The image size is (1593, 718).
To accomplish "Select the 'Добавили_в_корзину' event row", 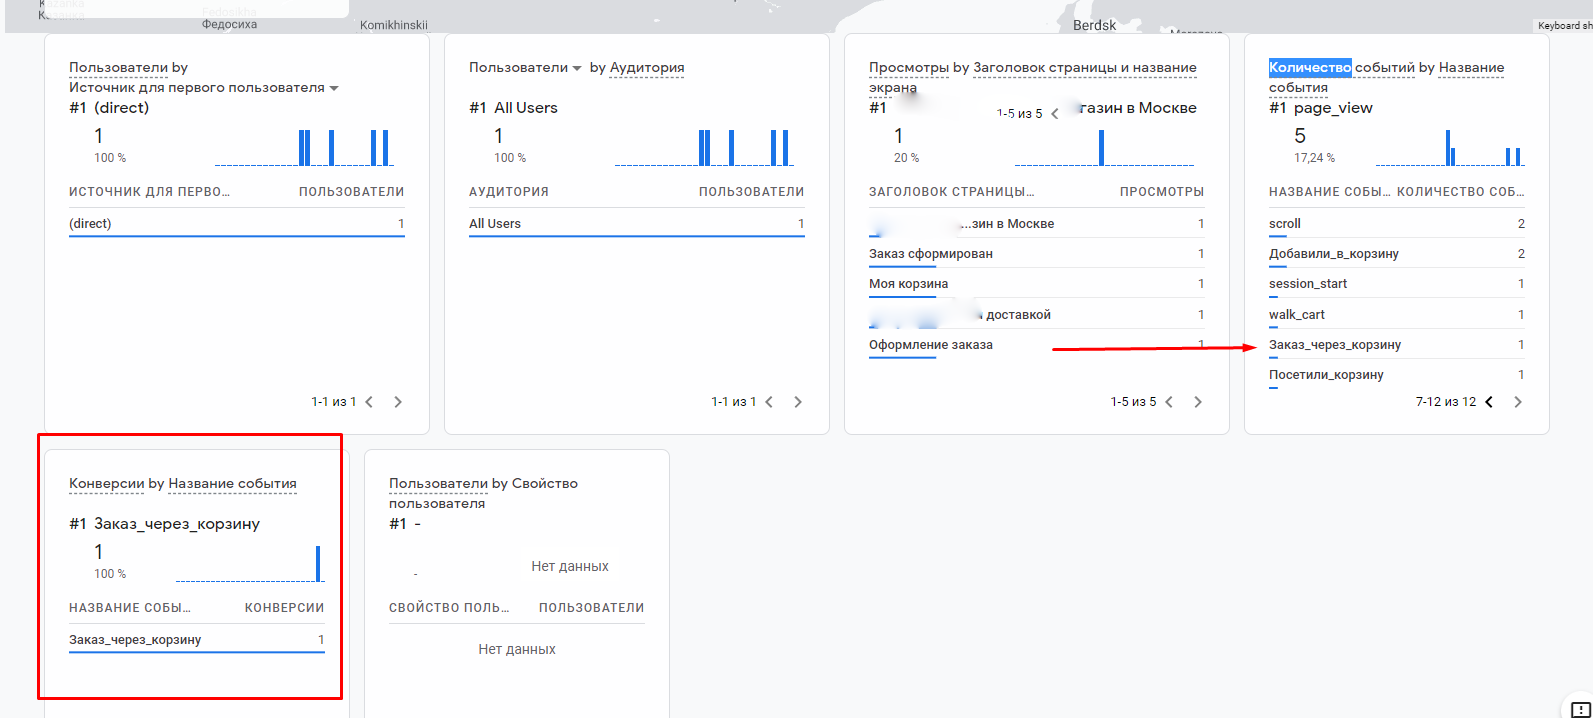I will coord(1333,254).
